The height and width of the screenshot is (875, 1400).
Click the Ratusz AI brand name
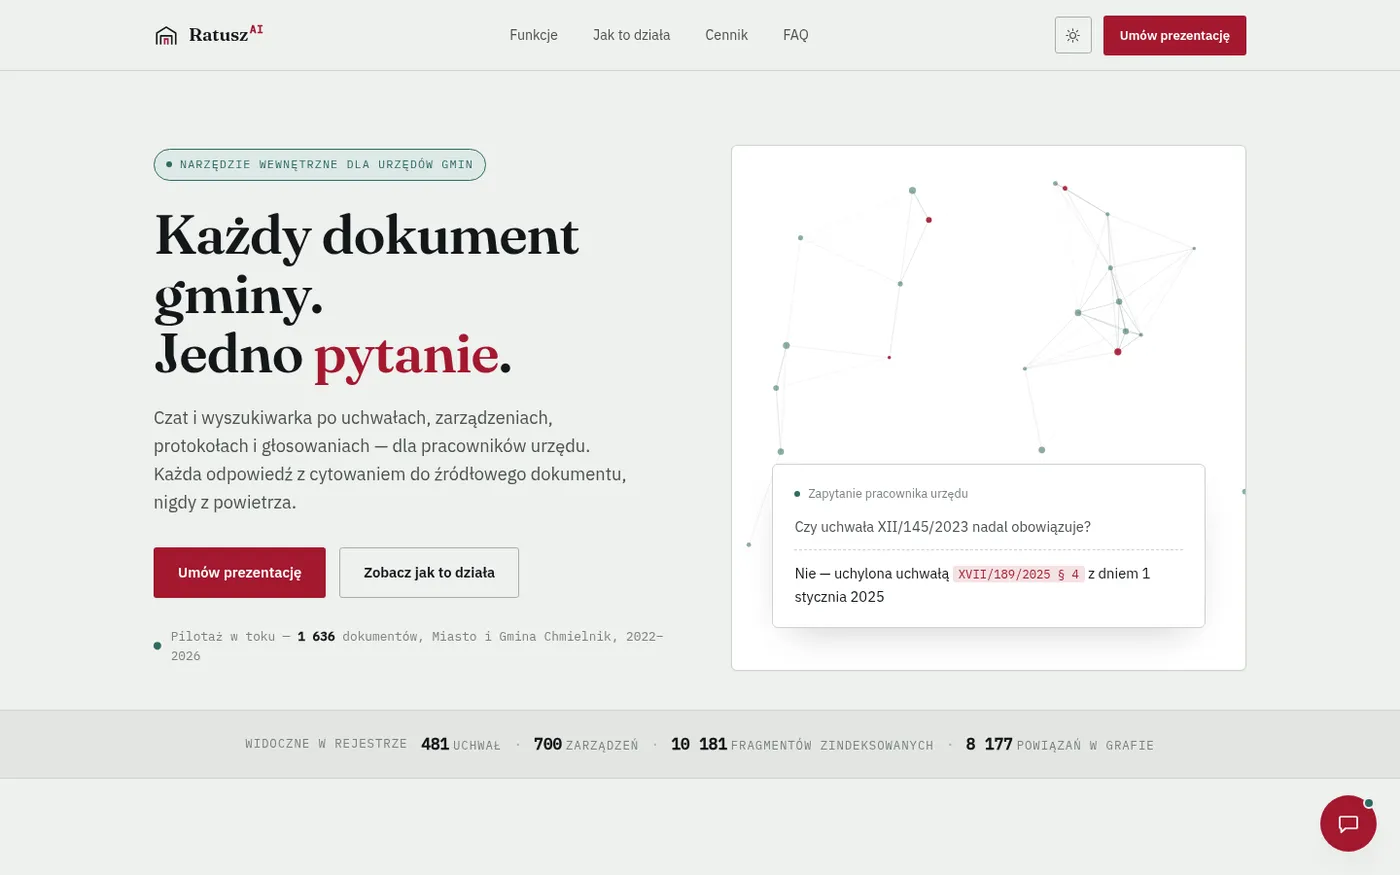coord(226,35)
